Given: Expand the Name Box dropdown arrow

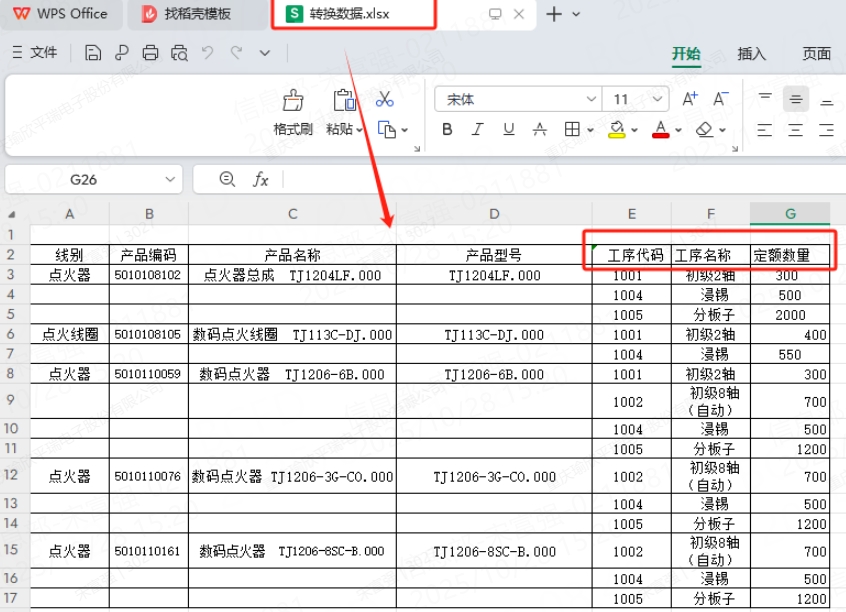Looking at the screenshot, I should click(169, 179).
